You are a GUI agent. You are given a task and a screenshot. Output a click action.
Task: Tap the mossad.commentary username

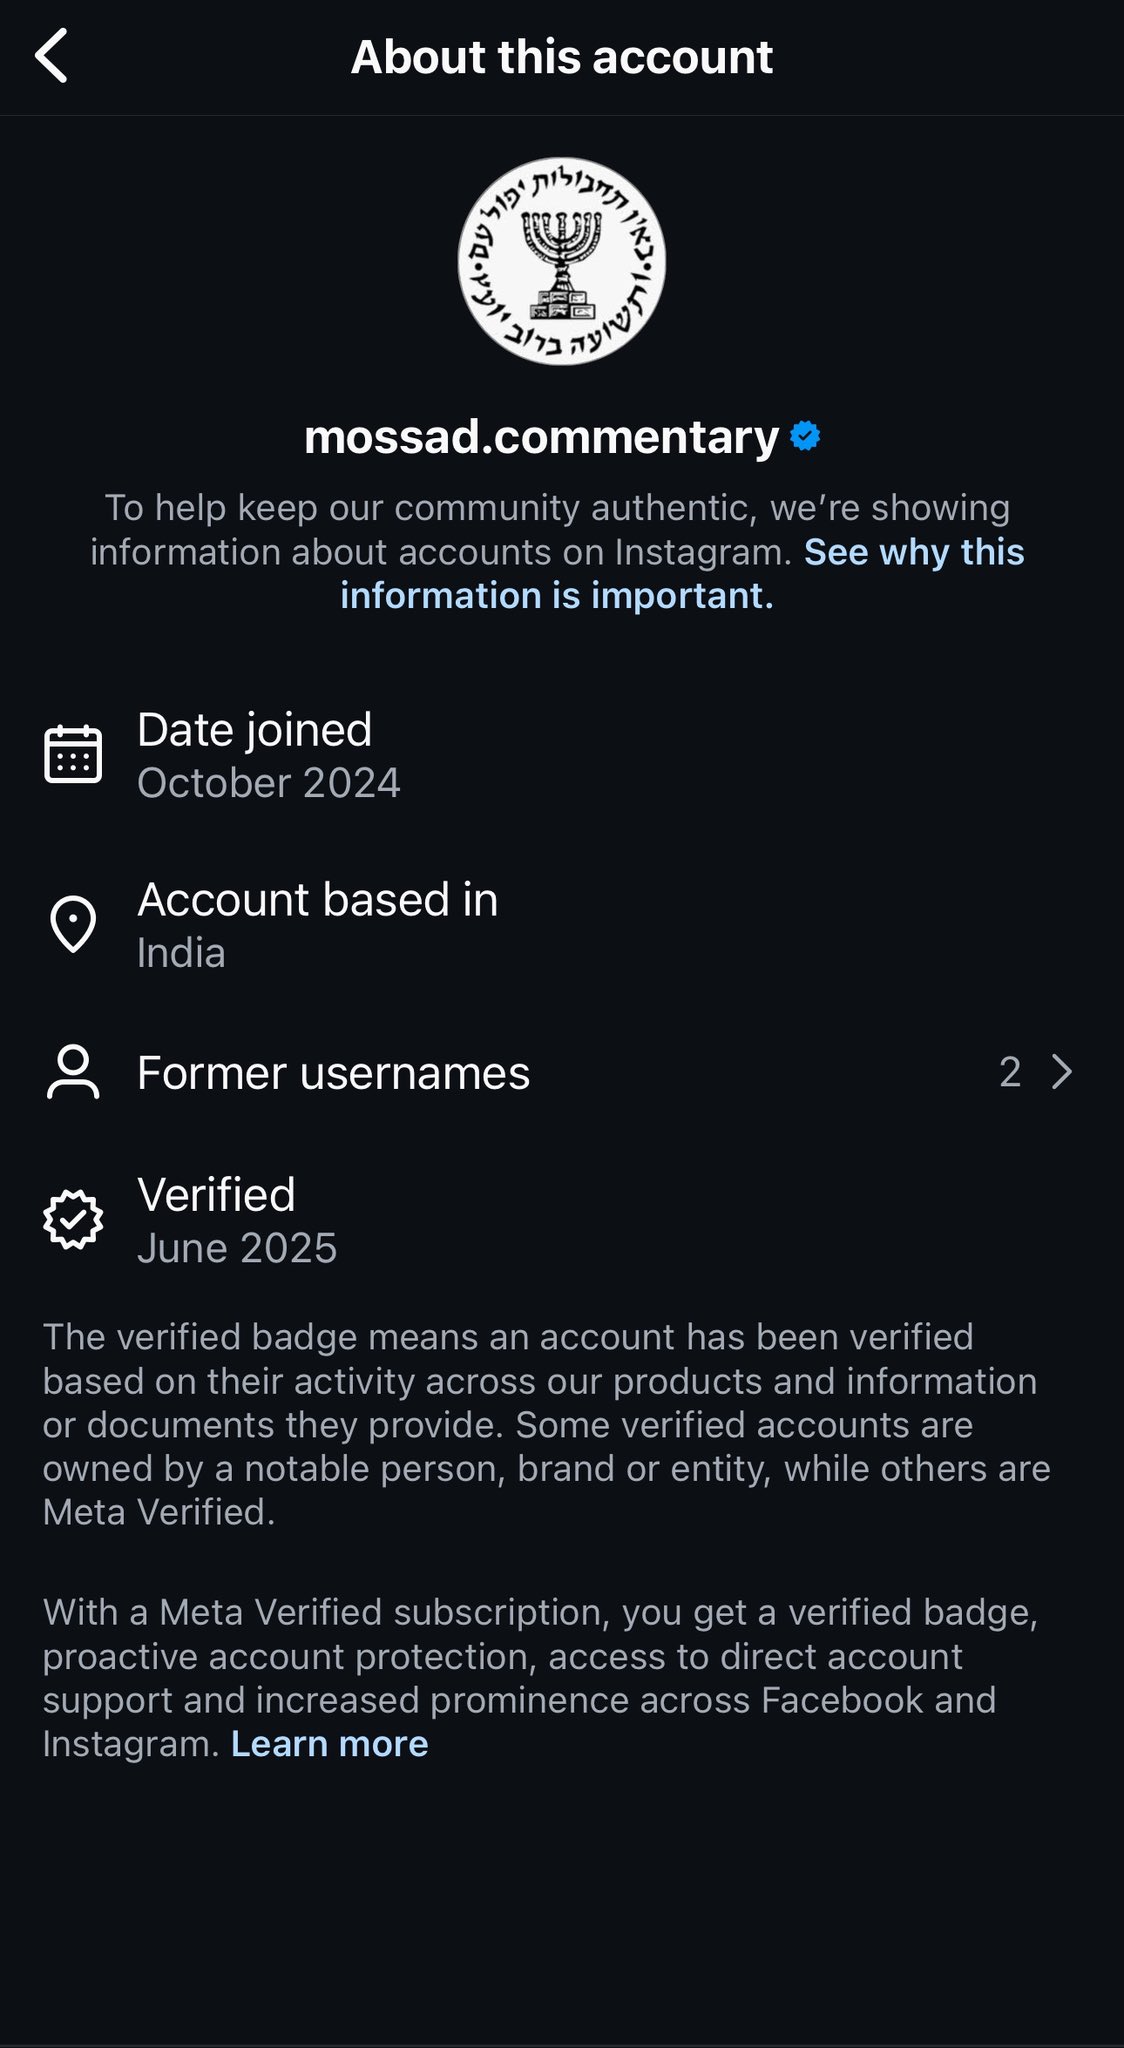tap(541, 437)
